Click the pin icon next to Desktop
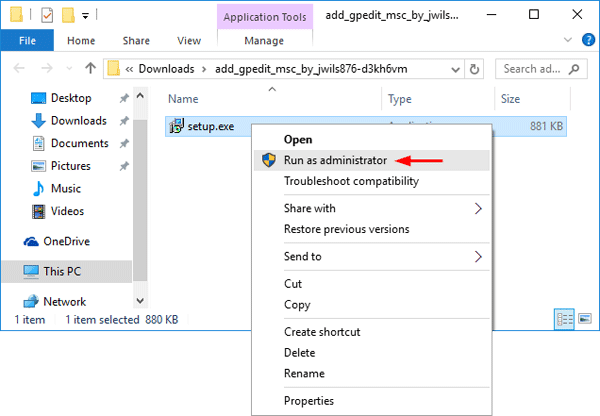This screenshot has width=600, height=416. coord(124,98)
